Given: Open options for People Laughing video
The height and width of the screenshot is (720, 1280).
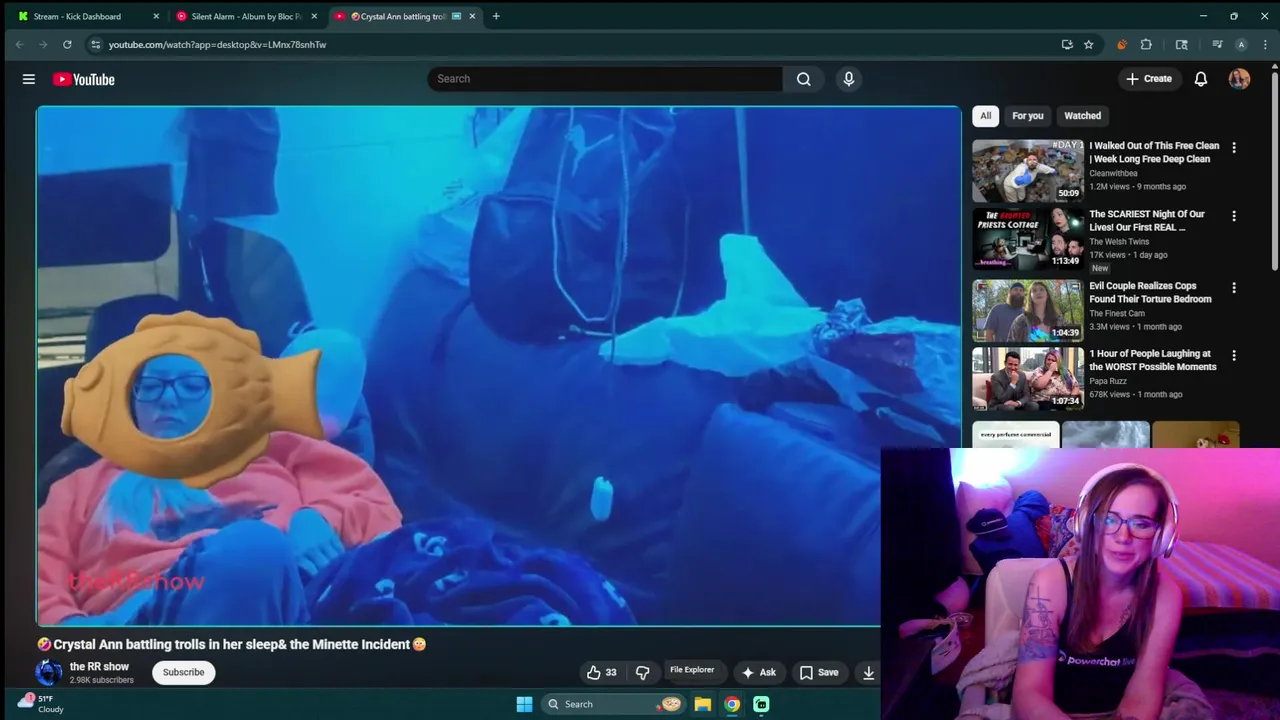Looking at the screenshot, I should [1234, 355].
